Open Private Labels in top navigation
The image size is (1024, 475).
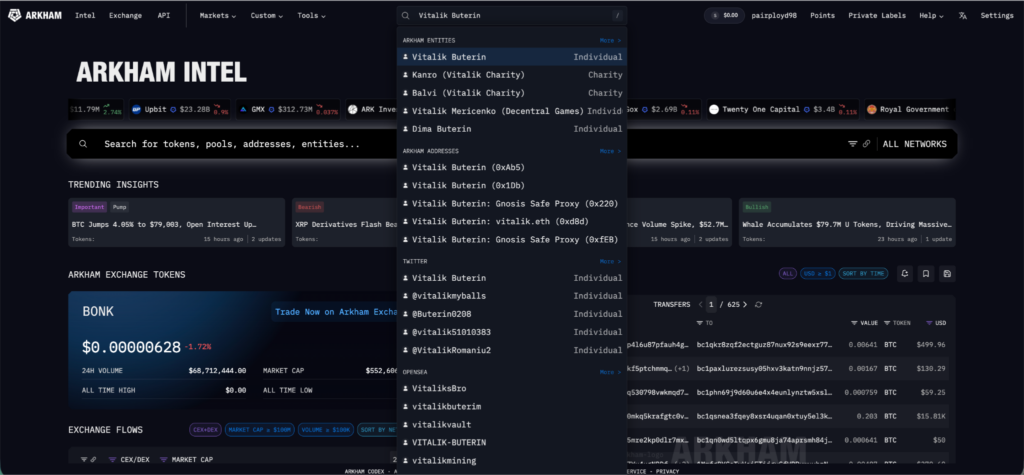click(876, 16)
